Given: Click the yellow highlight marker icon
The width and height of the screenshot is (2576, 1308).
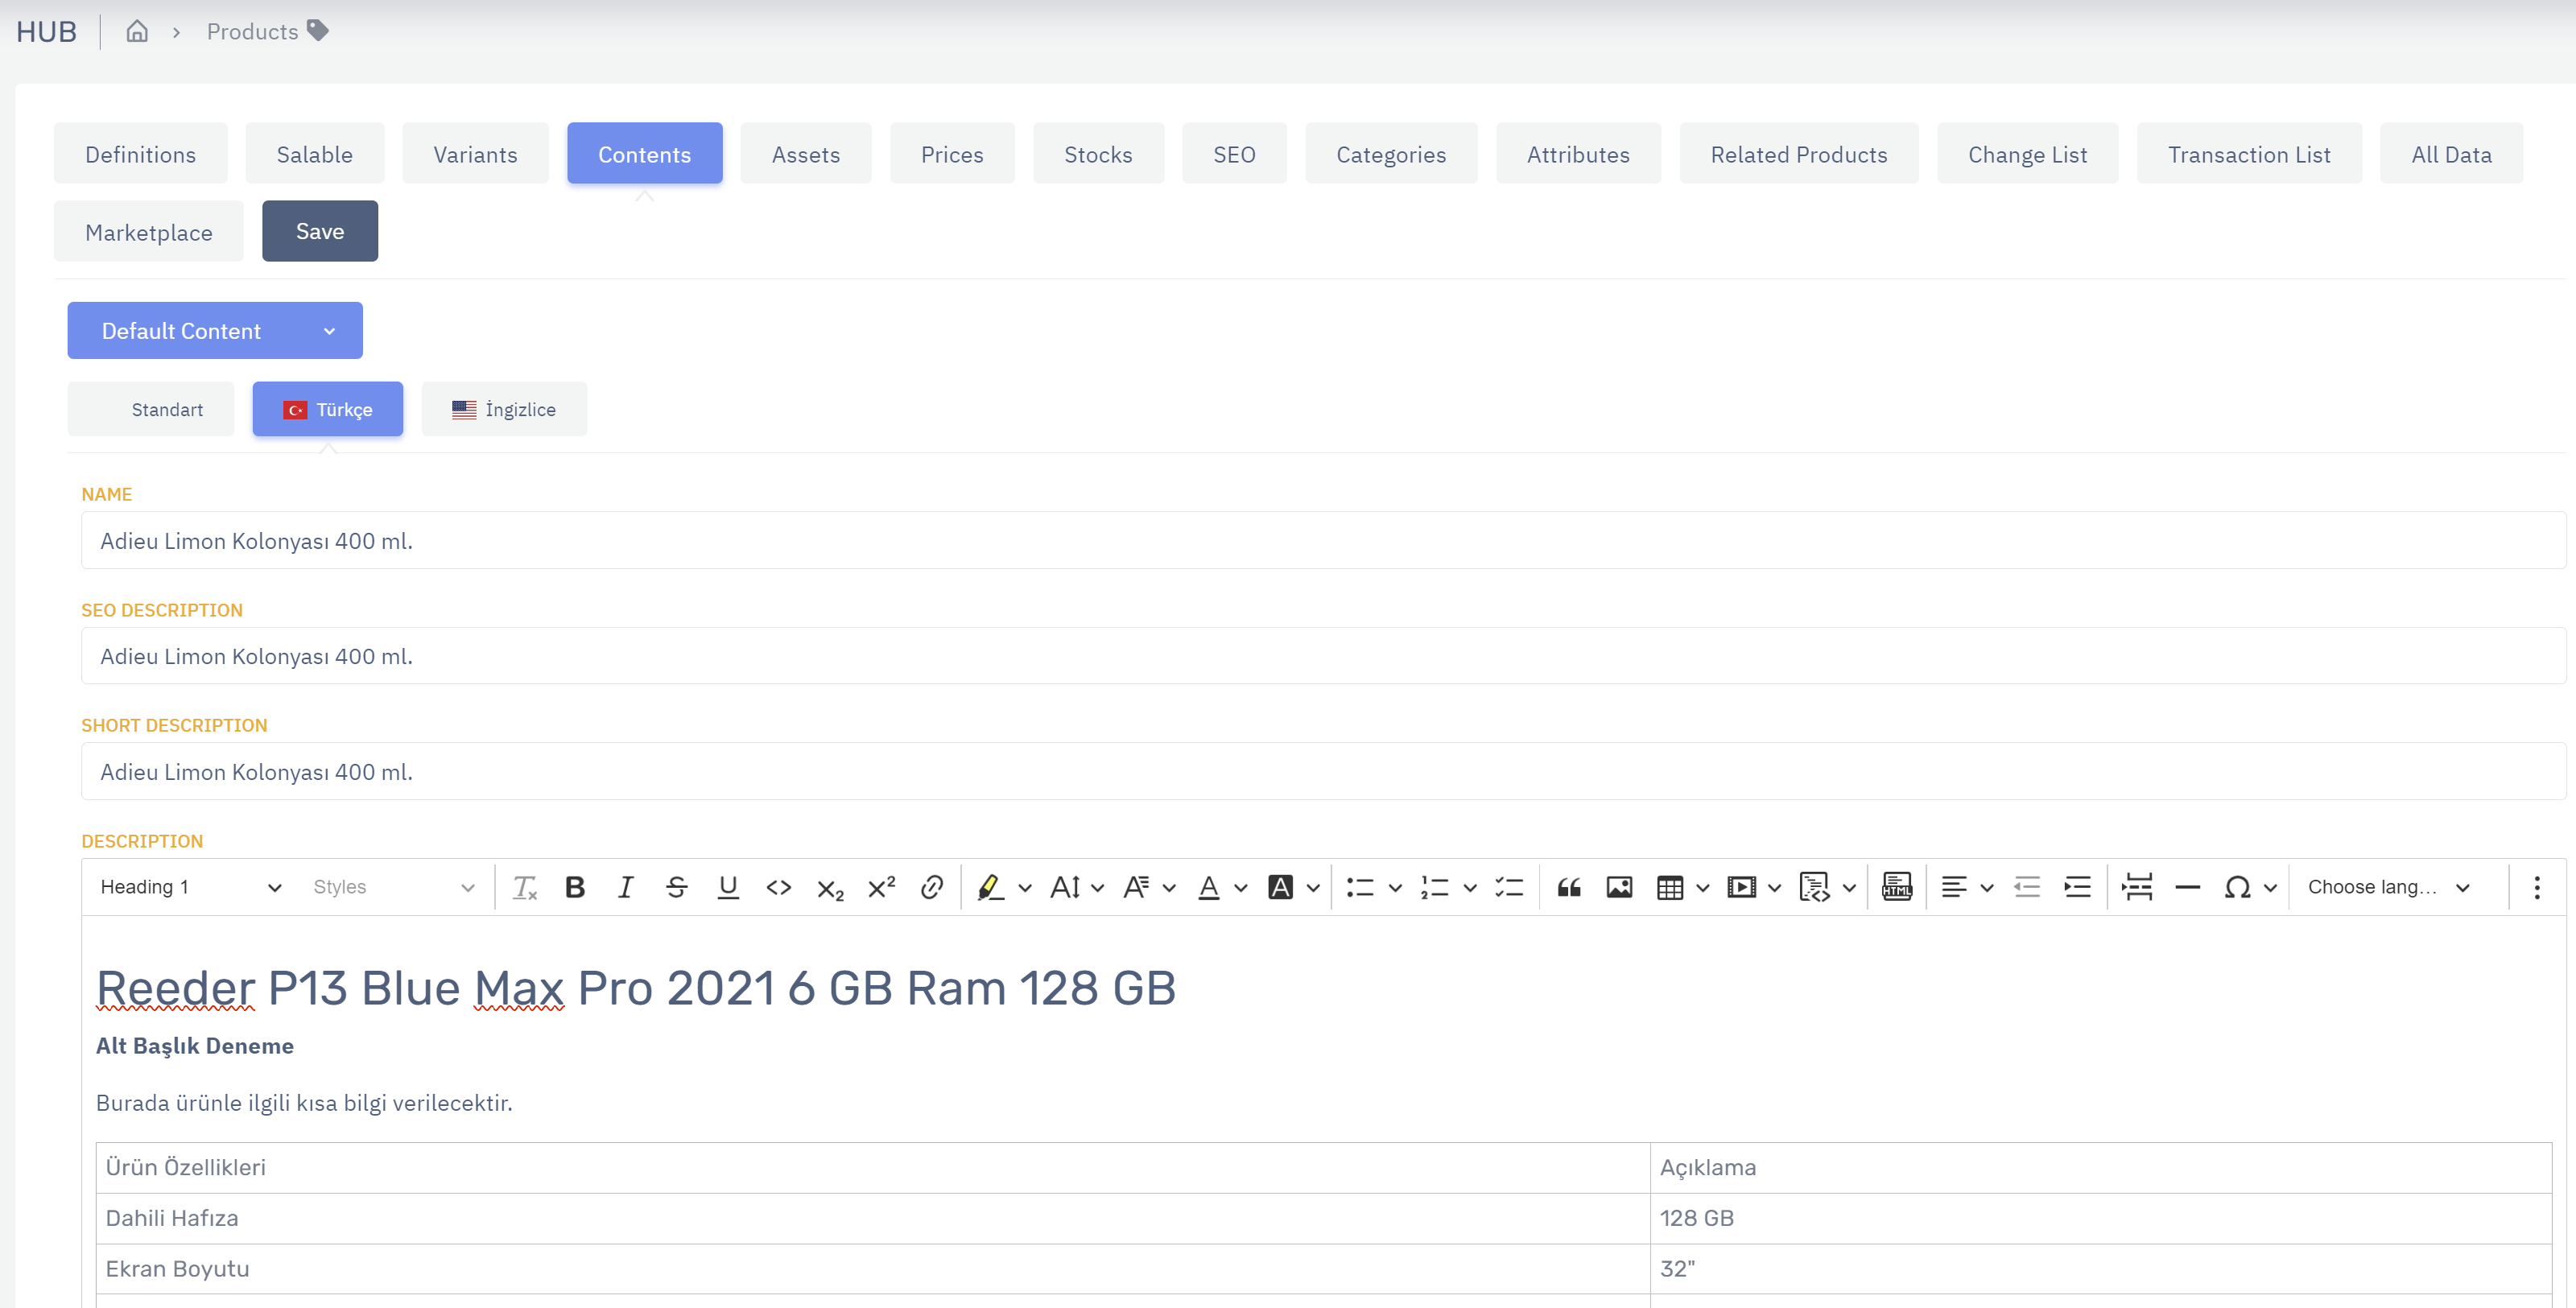Looking at the screenshot, I should pos(990,887).
